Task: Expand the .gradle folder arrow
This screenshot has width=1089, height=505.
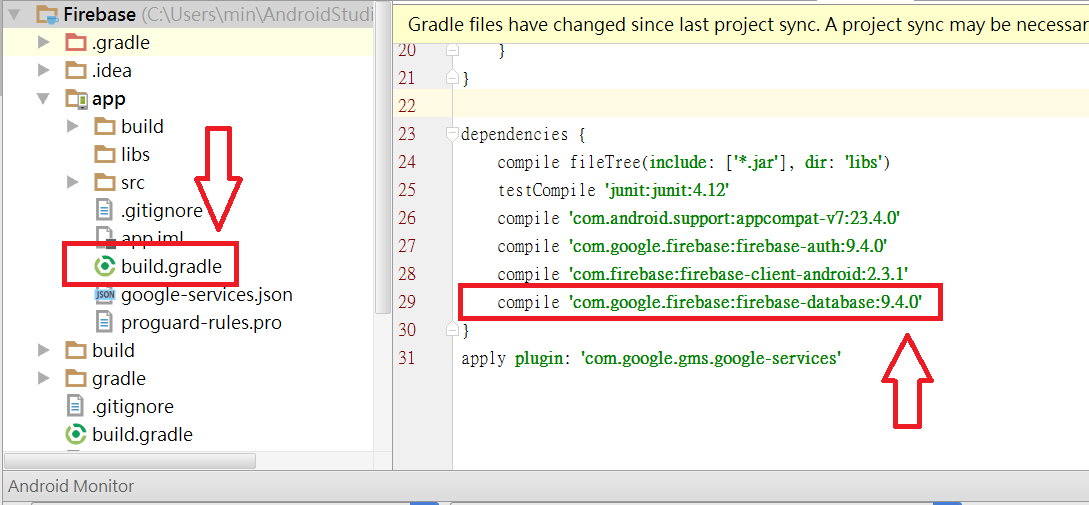Action: (x=44, y=42)
